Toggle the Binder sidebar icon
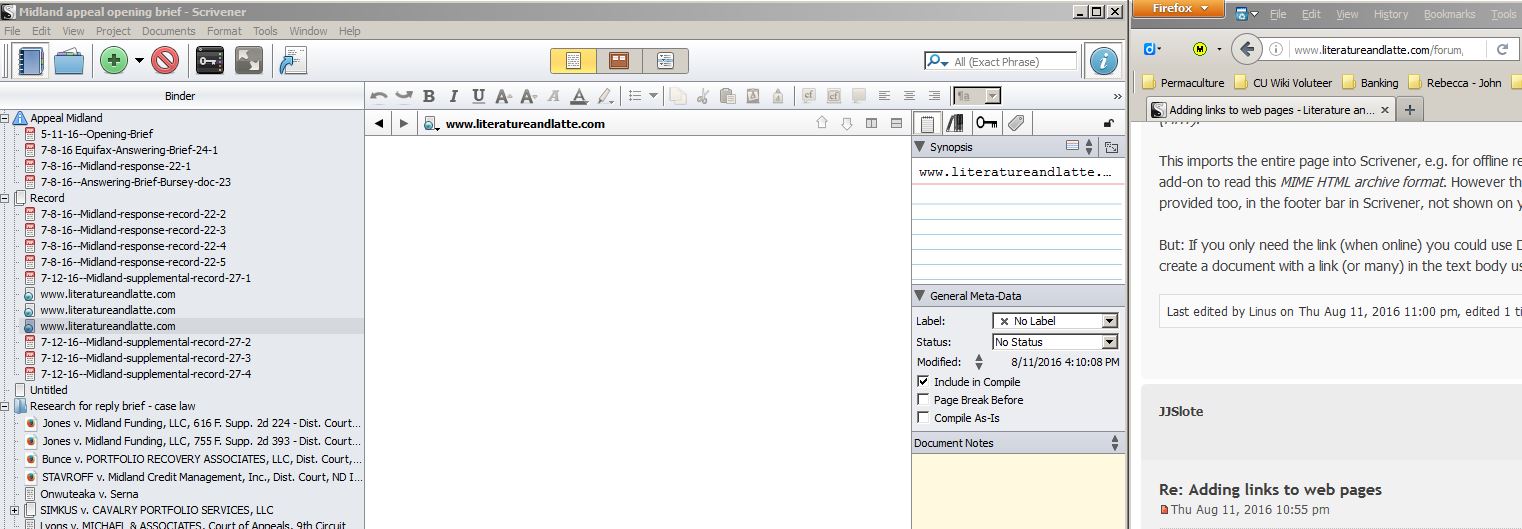This screenshot has width=1522, height=529. pyautogui.click(x=32, y=61)
